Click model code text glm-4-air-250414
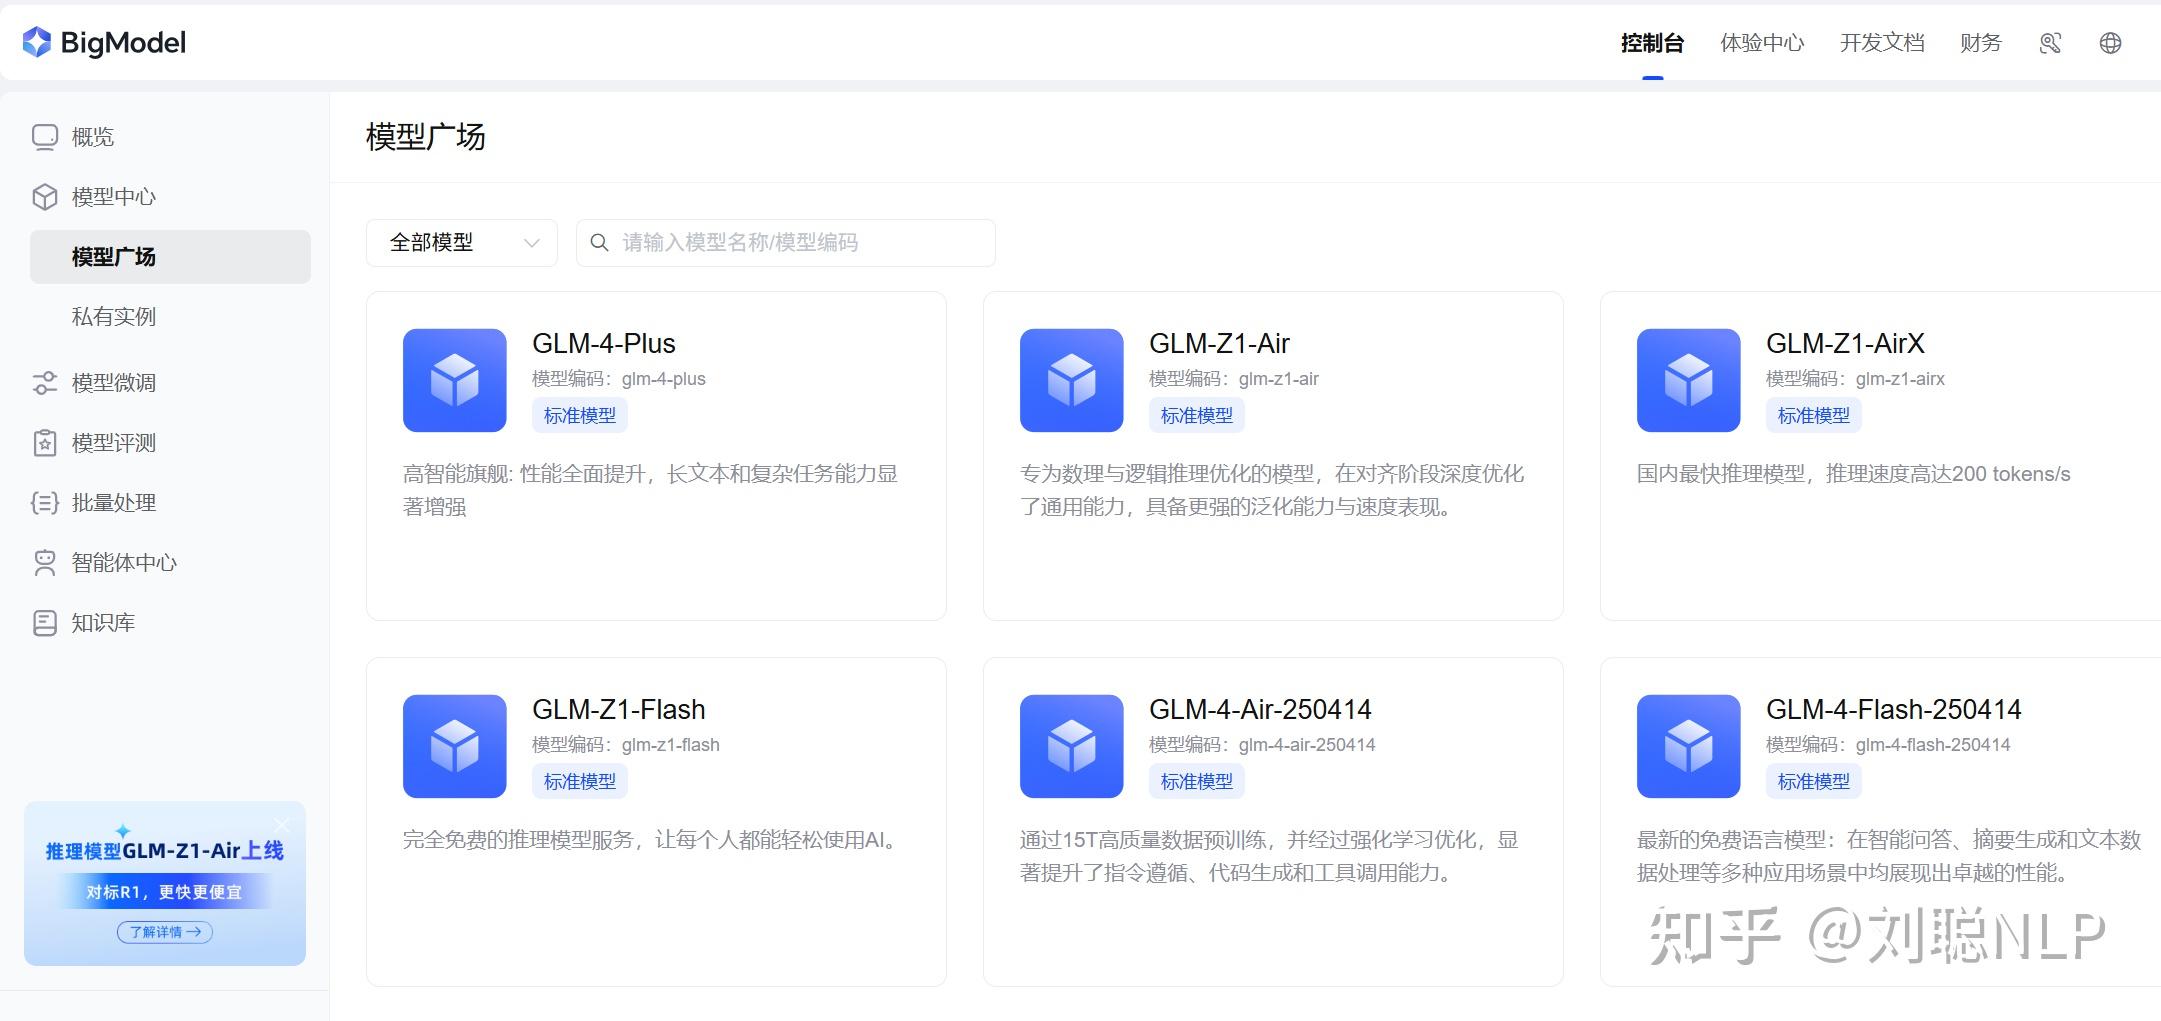 coord(1307,745)
